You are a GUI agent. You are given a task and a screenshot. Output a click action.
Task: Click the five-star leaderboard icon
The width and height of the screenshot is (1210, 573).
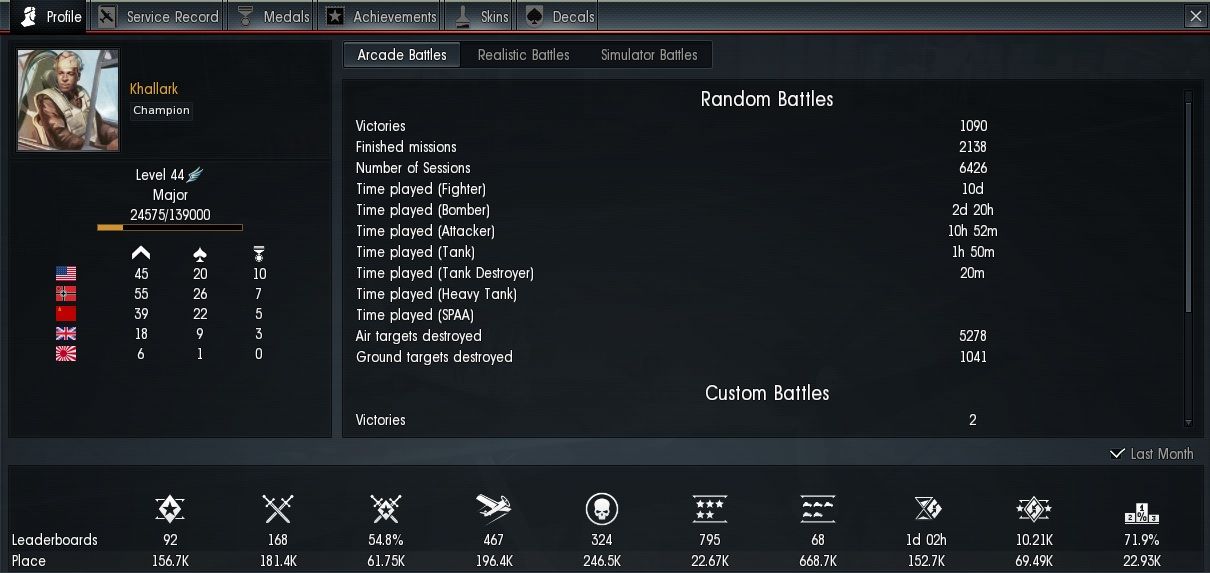pos(709,510)
